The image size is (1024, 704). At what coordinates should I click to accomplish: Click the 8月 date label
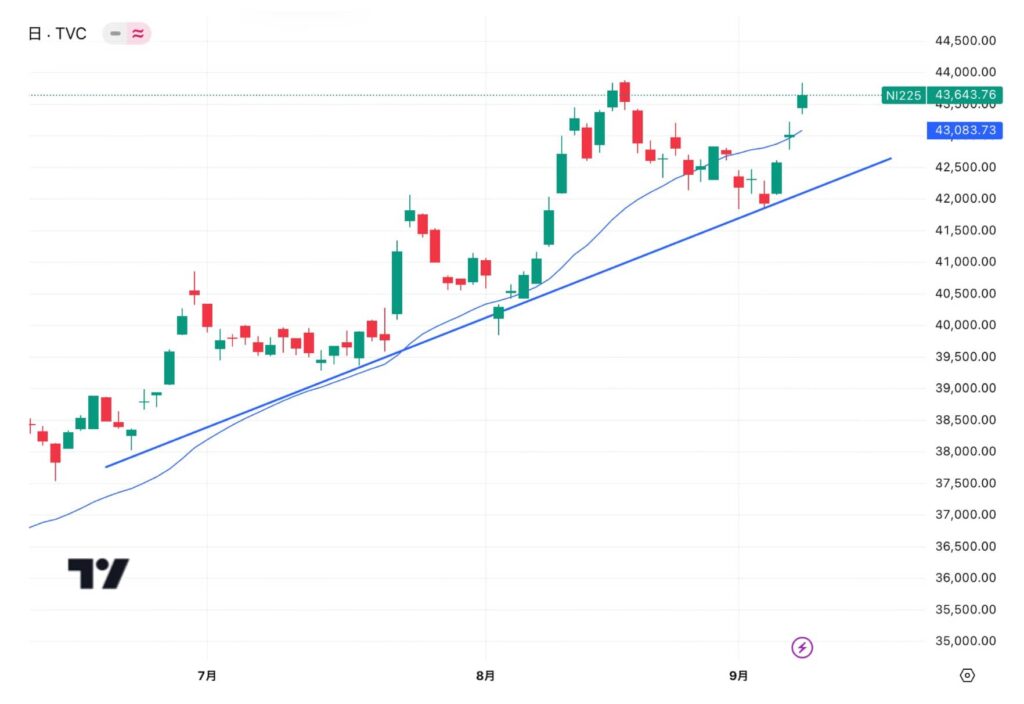pyautogui.click(x=485, y=676)
